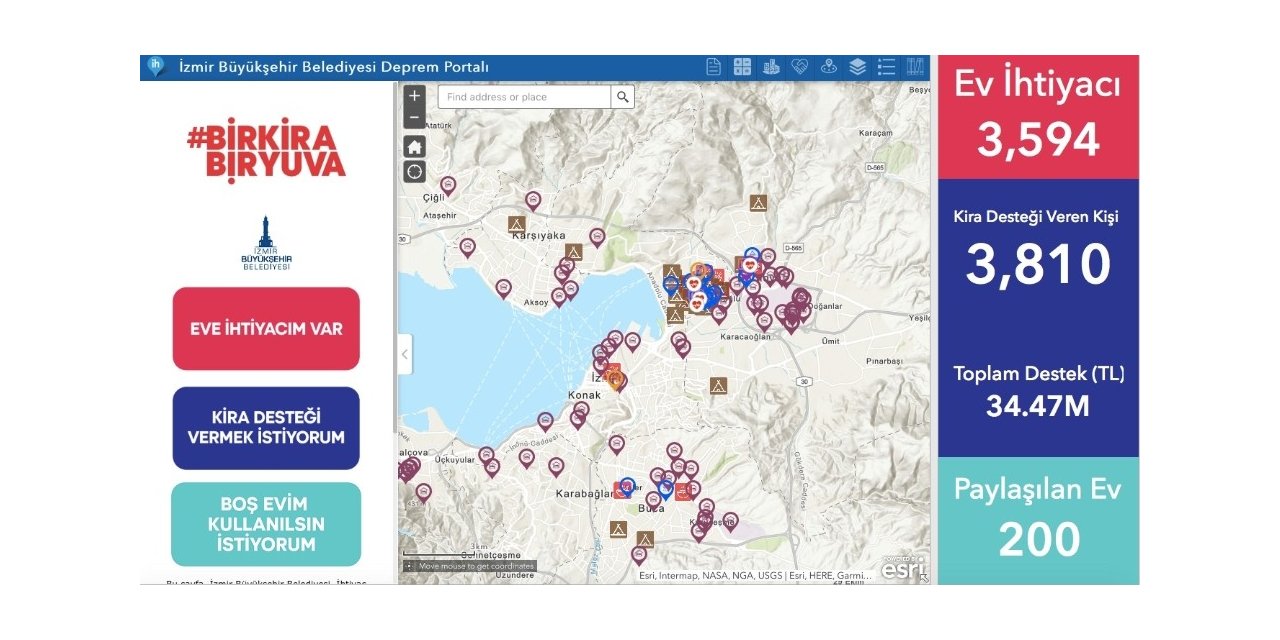Click the EVE İHTİYACIM VAR button

(266, 329)
